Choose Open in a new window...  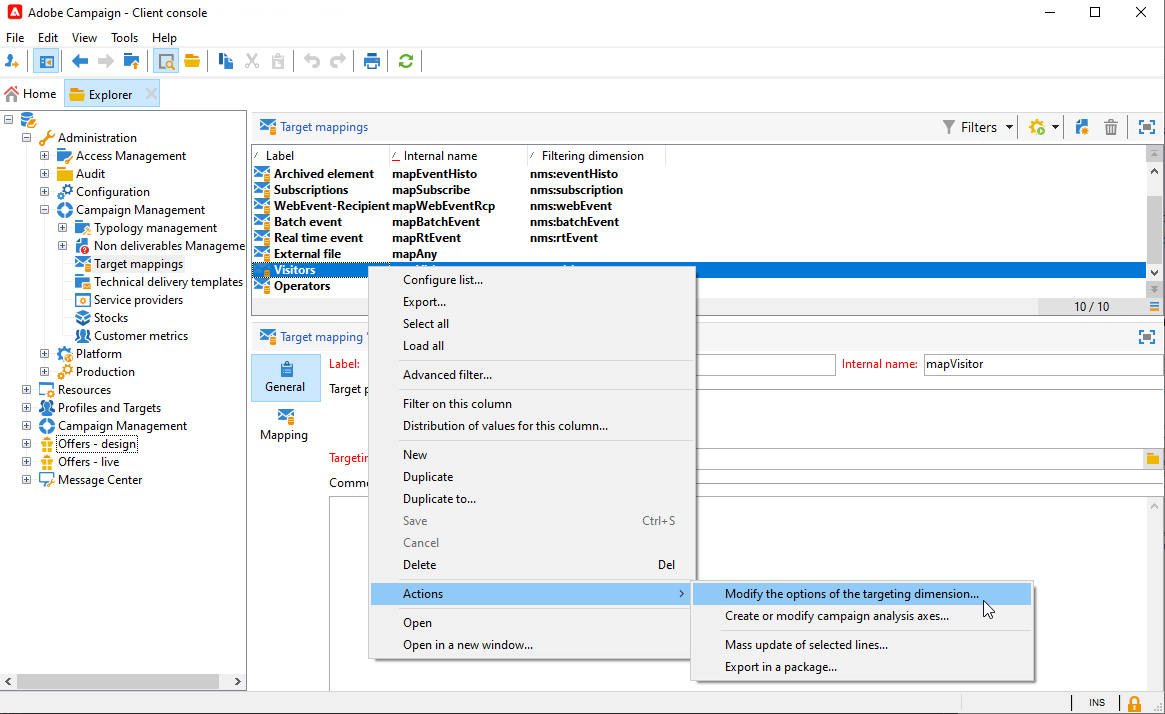point(532,645)
